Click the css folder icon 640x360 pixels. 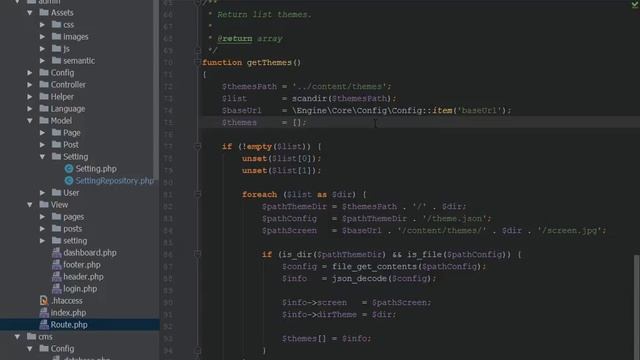tap(57, 24)
